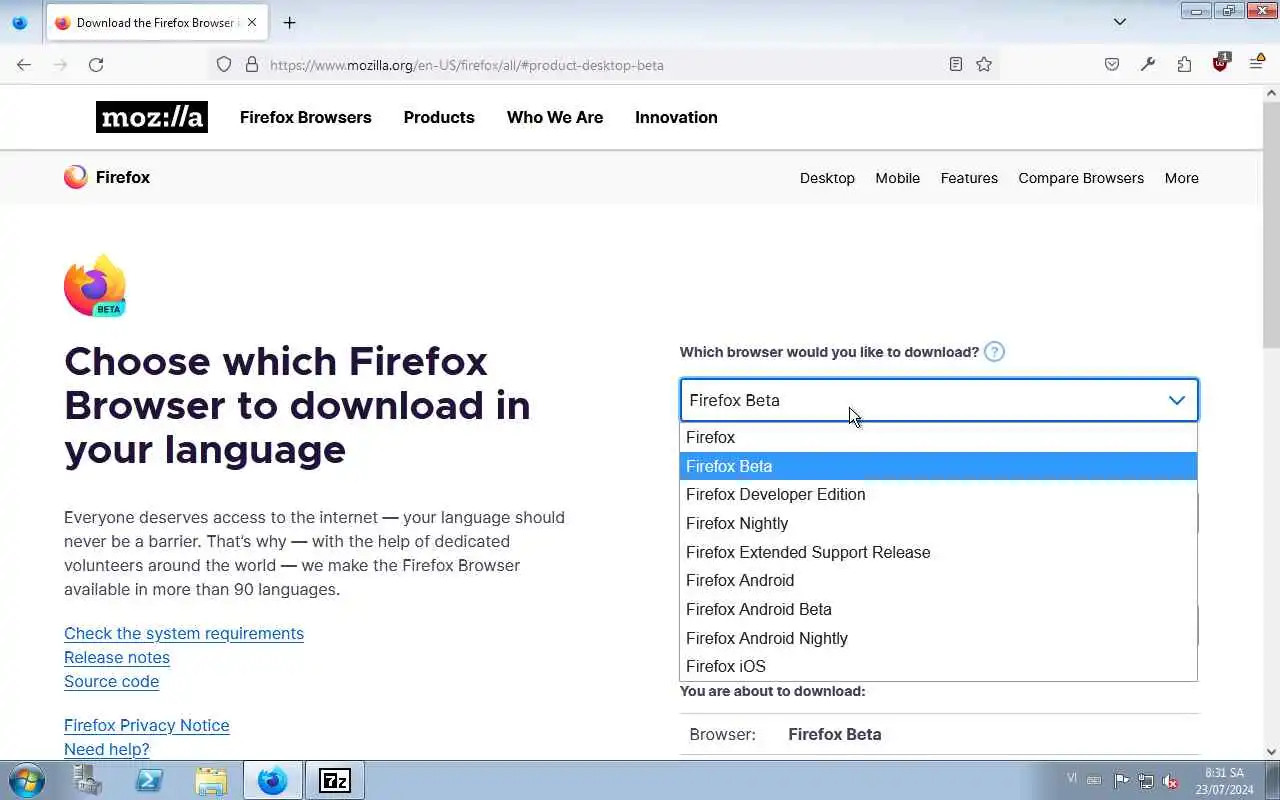Open the Firefox application menu
The image size is (1280, 800).
[x=1256, y=64]
